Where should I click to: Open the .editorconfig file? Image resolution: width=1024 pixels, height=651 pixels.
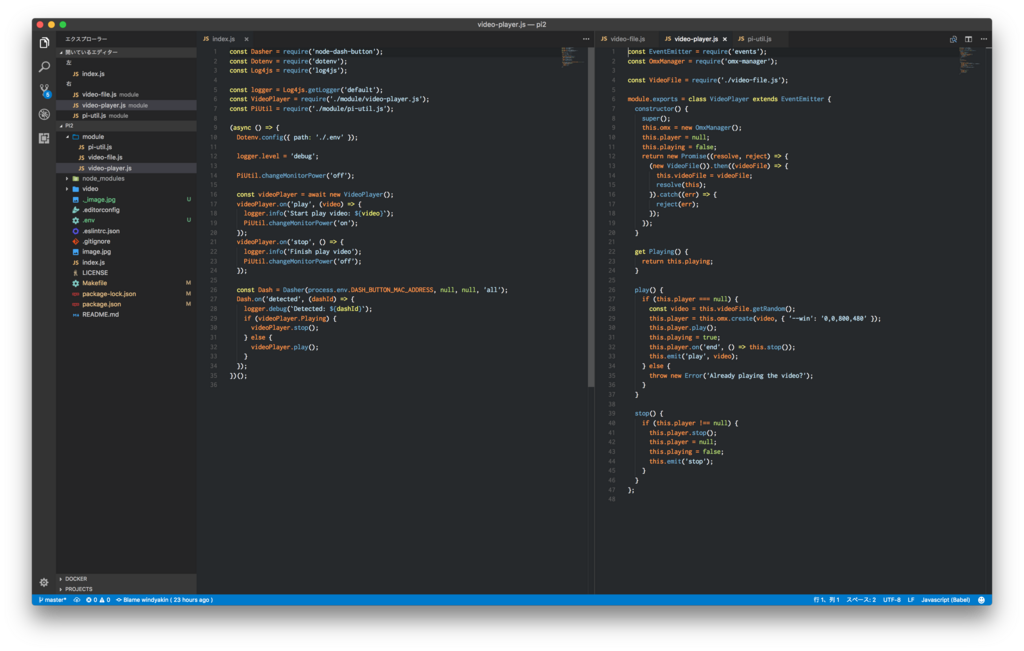pos(126,210)
